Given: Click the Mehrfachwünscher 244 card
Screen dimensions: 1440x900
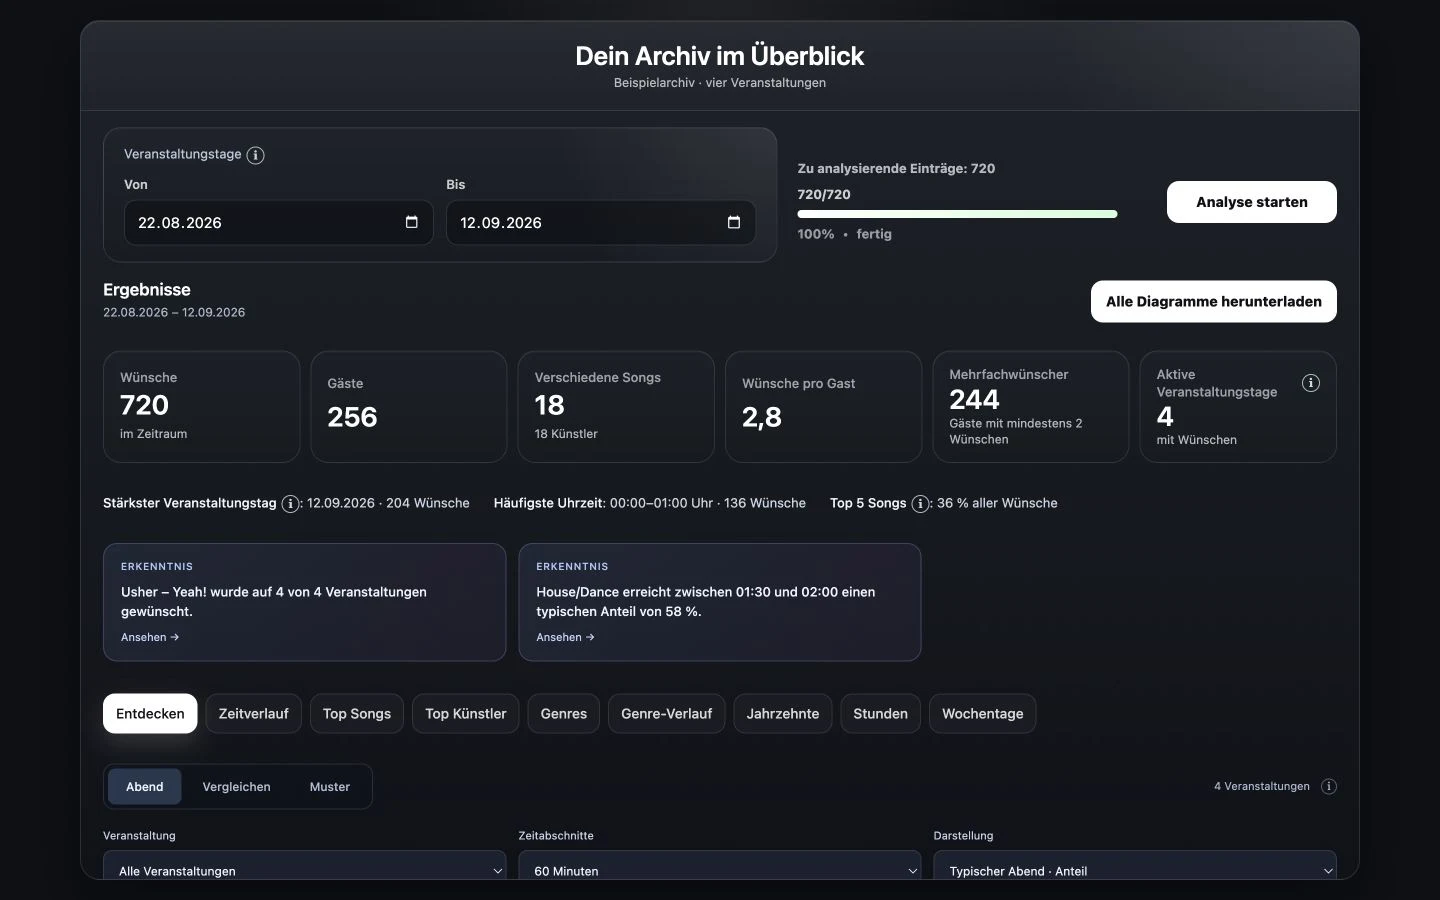Looking at the screenshot, I should [1031, 407].
